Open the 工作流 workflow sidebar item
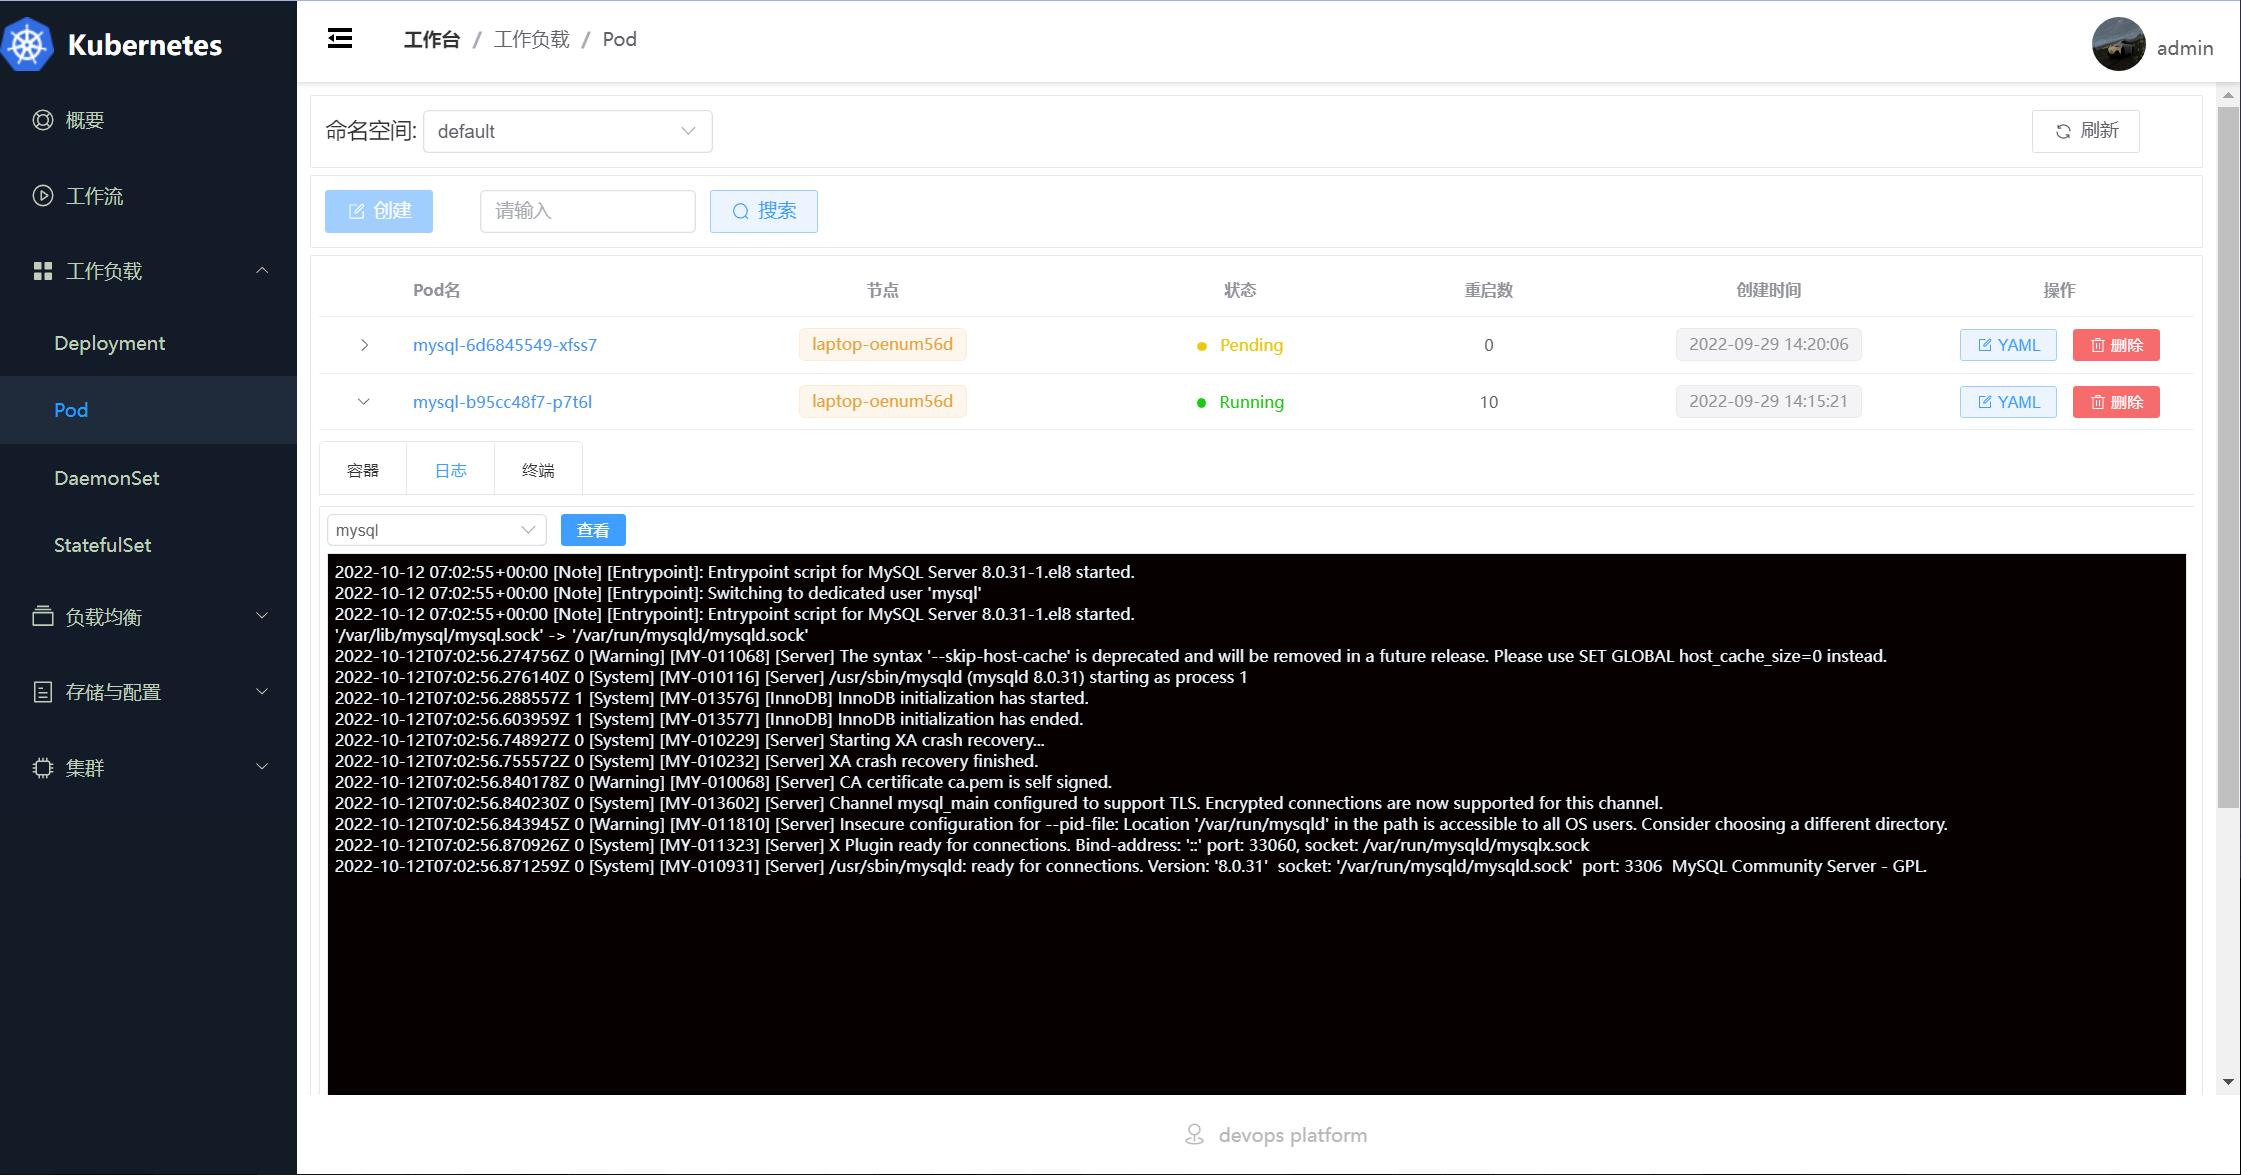Screen dimensions: 2241x1175 click(94, 196)
